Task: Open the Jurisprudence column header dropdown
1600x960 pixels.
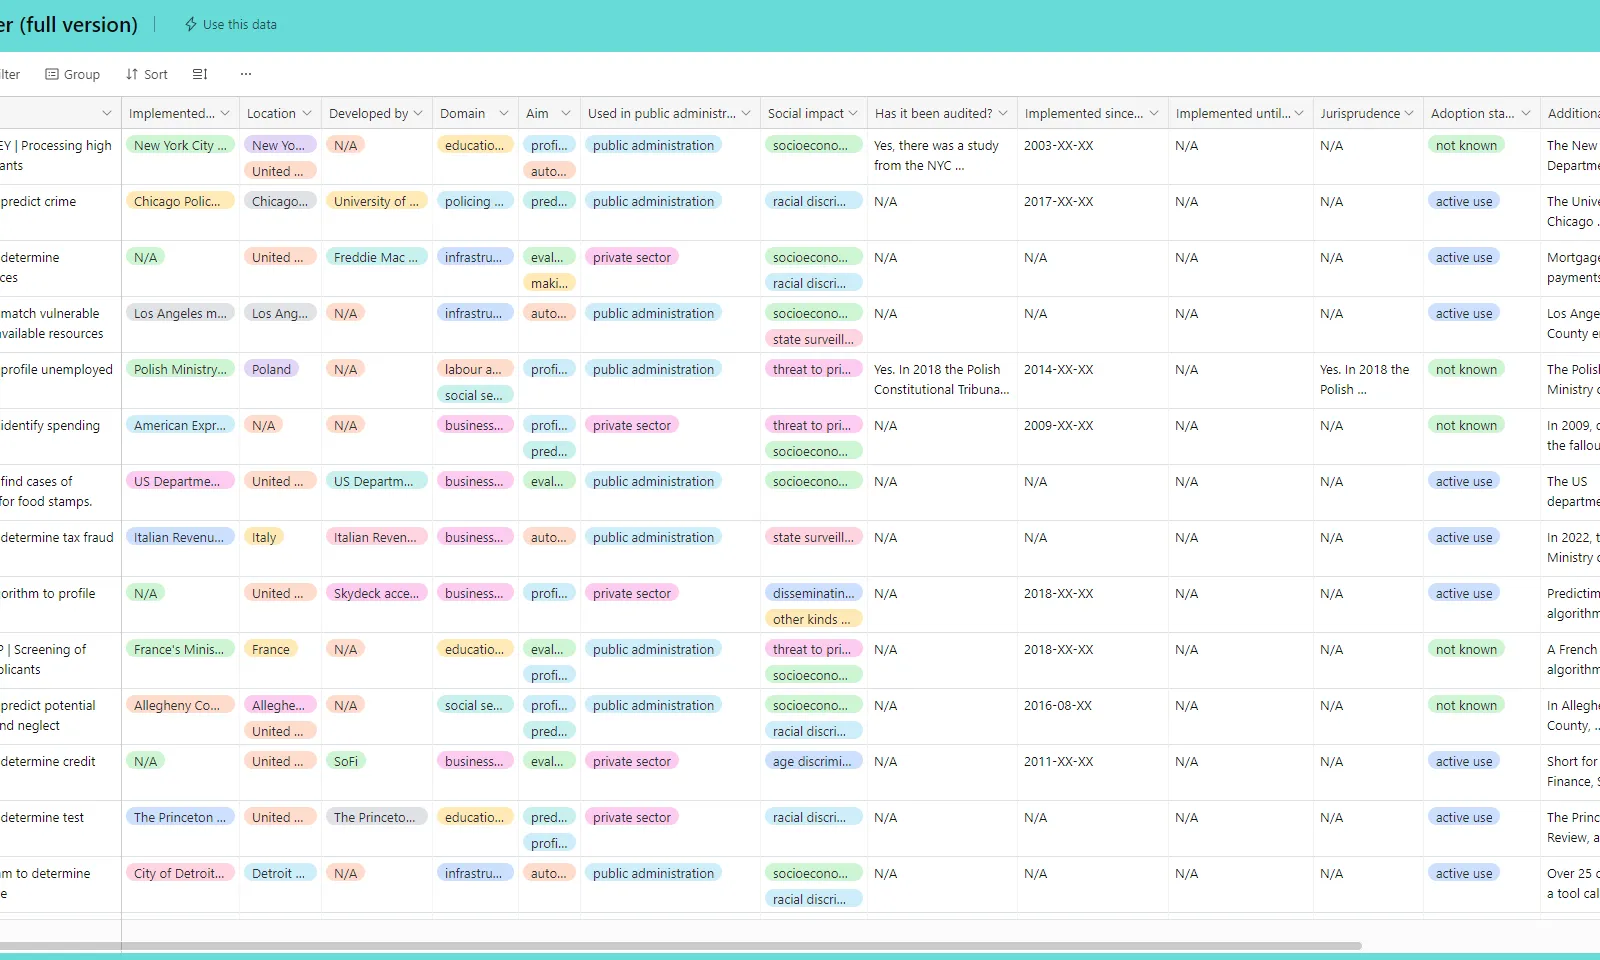Action: click(1409, 114)
